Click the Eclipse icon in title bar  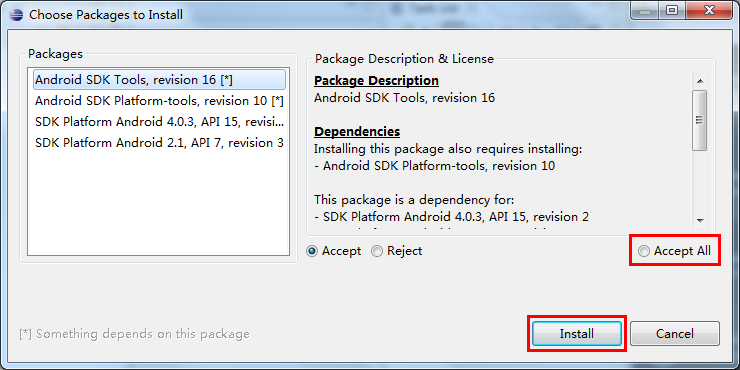pos(16,14)
